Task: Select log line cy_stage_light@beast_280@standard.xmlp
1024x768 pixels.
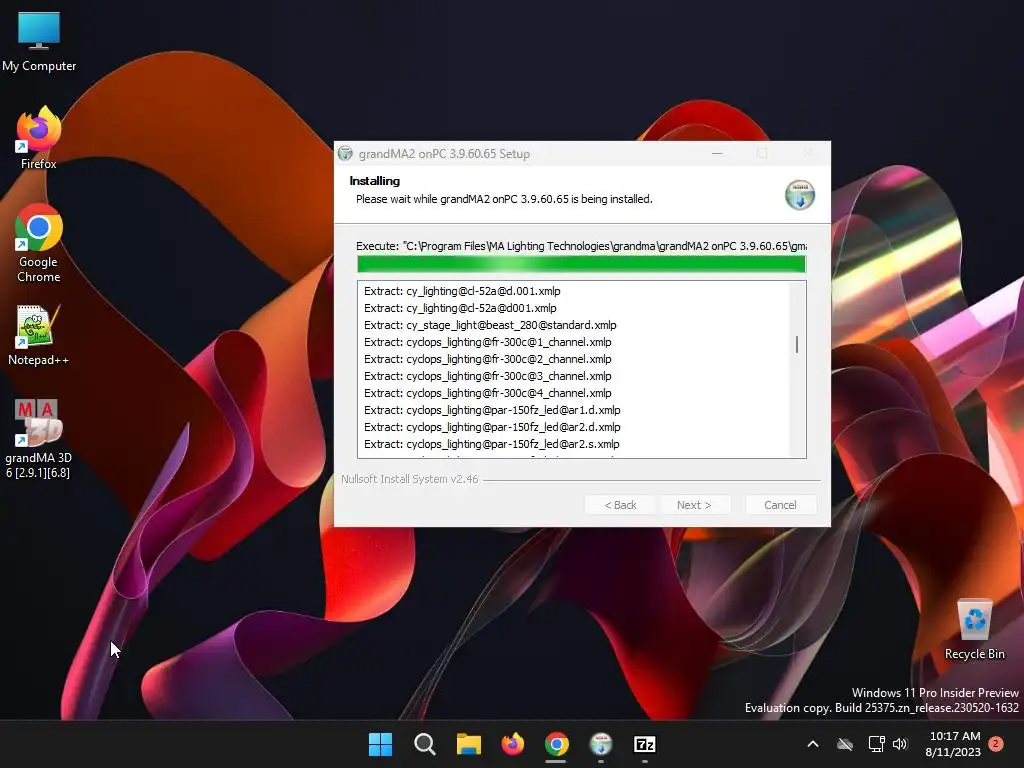Action: (x=490, y=325)
